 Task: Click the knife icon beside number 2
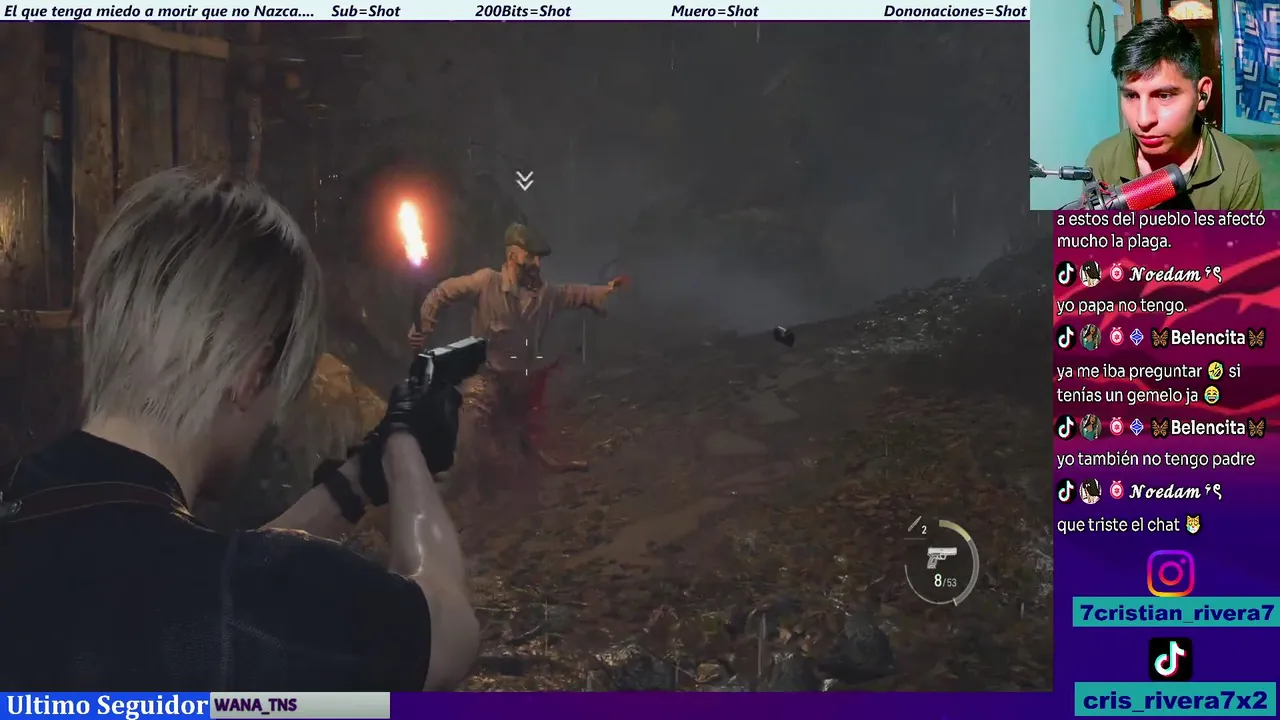pyautogui.click(x=913, y=525)
